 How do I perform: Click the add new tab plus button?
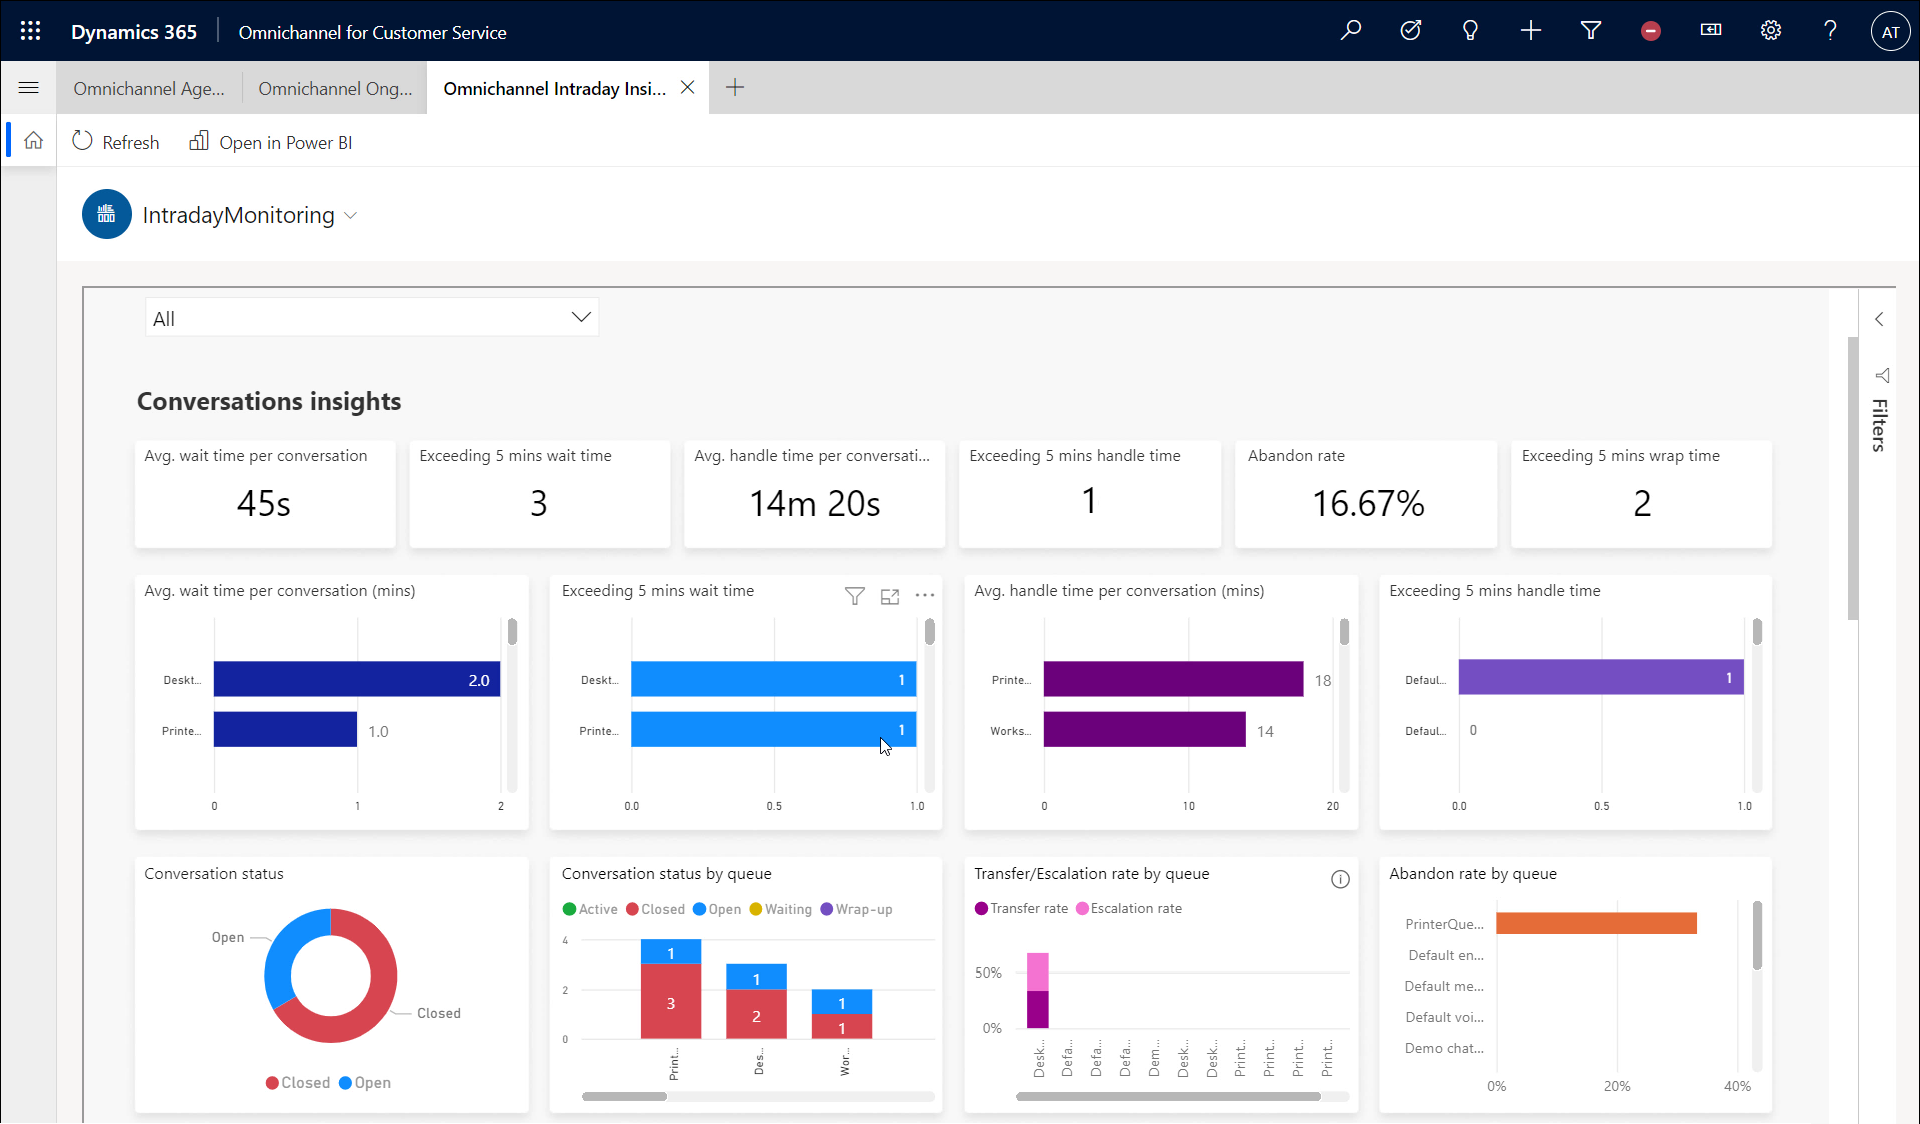pyautogui.click(x=733, y=87)
